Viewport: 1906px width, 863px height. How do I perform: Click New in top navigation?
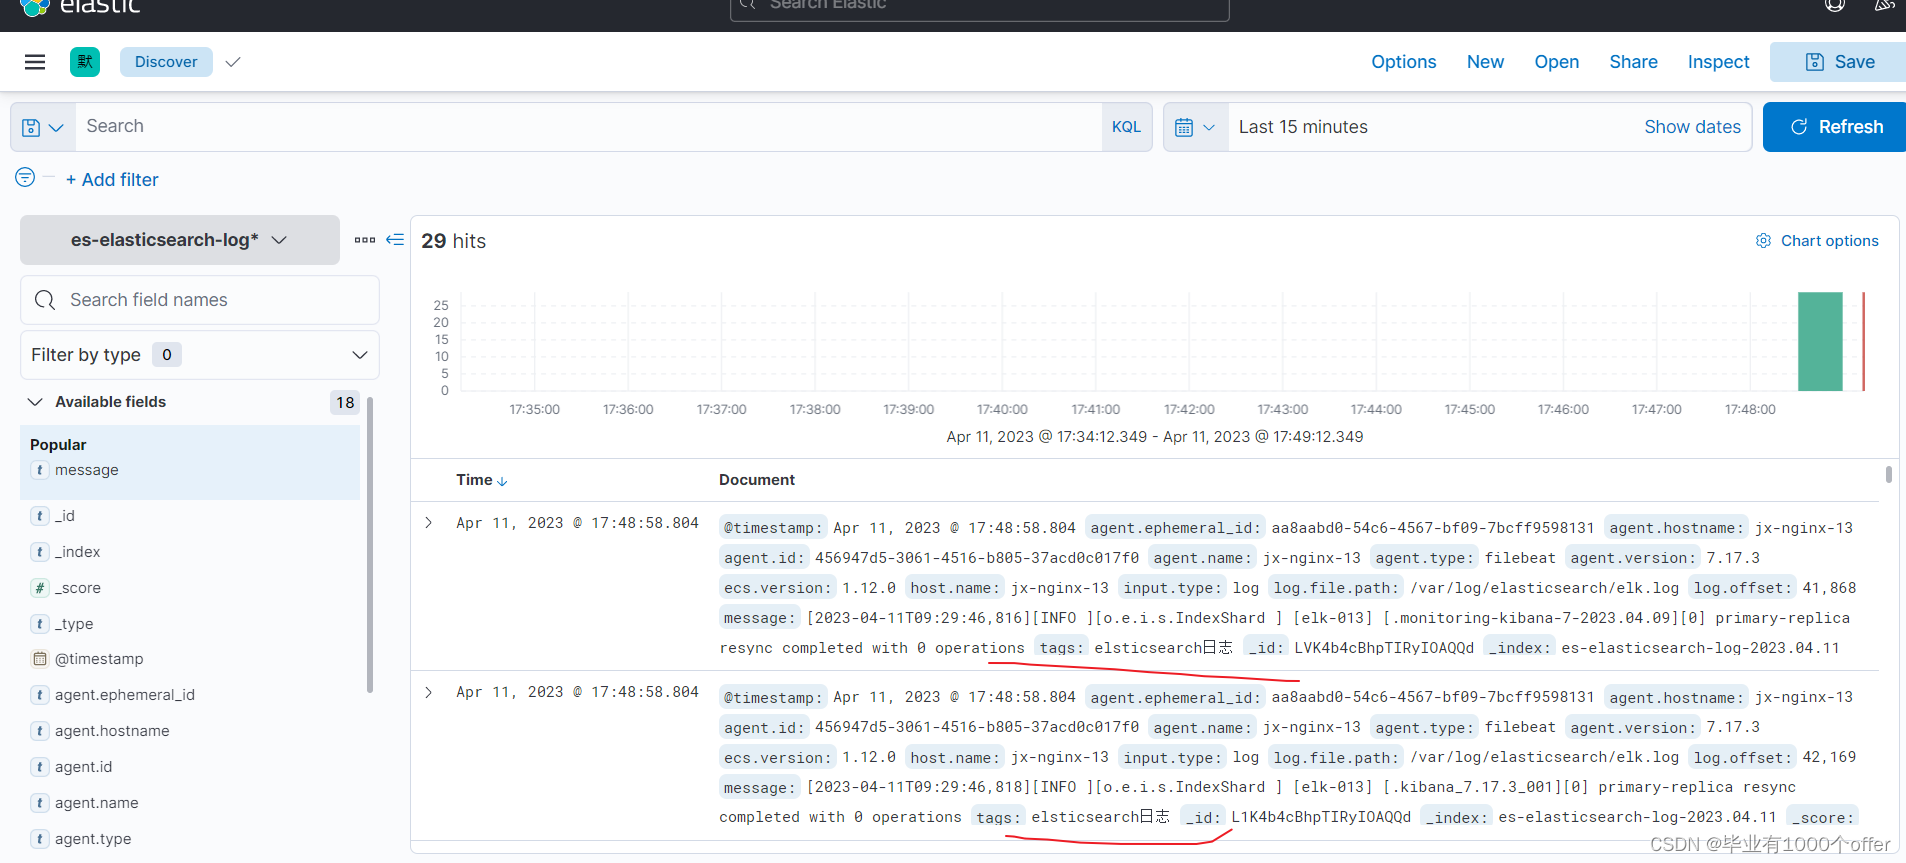(x=1485, y=62)
